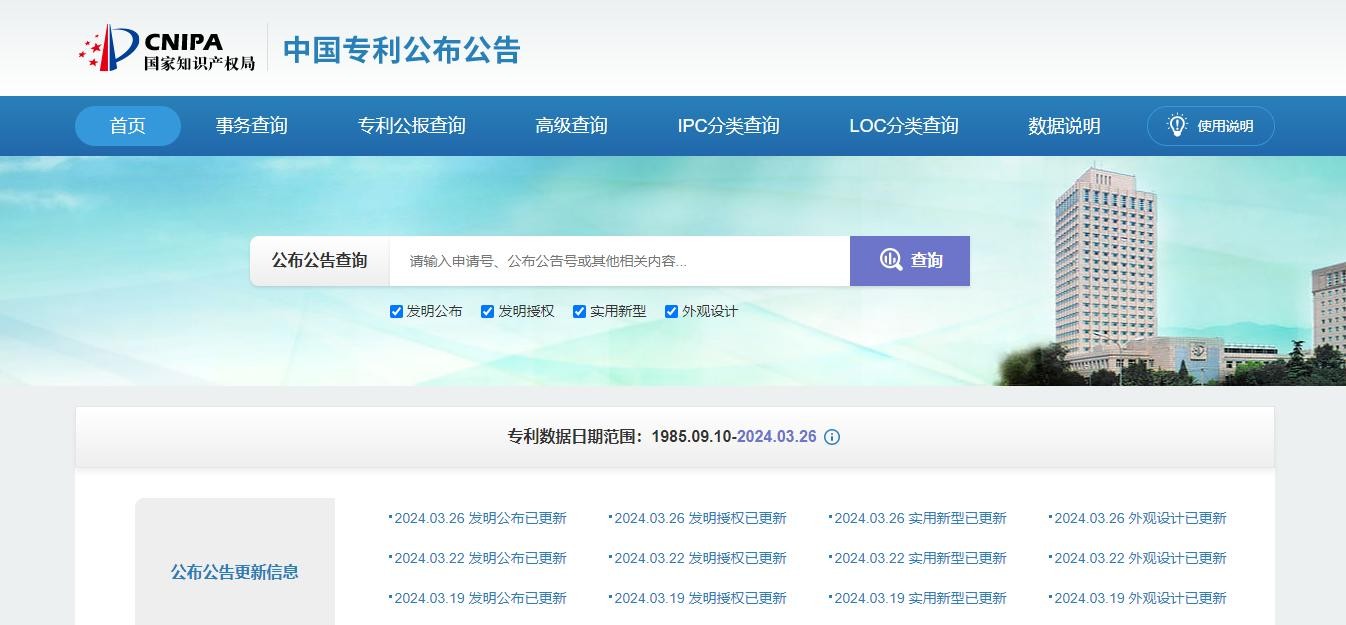Click the search input field
This screenshot has height=625, width=1346.
click(x=619, y=261)
